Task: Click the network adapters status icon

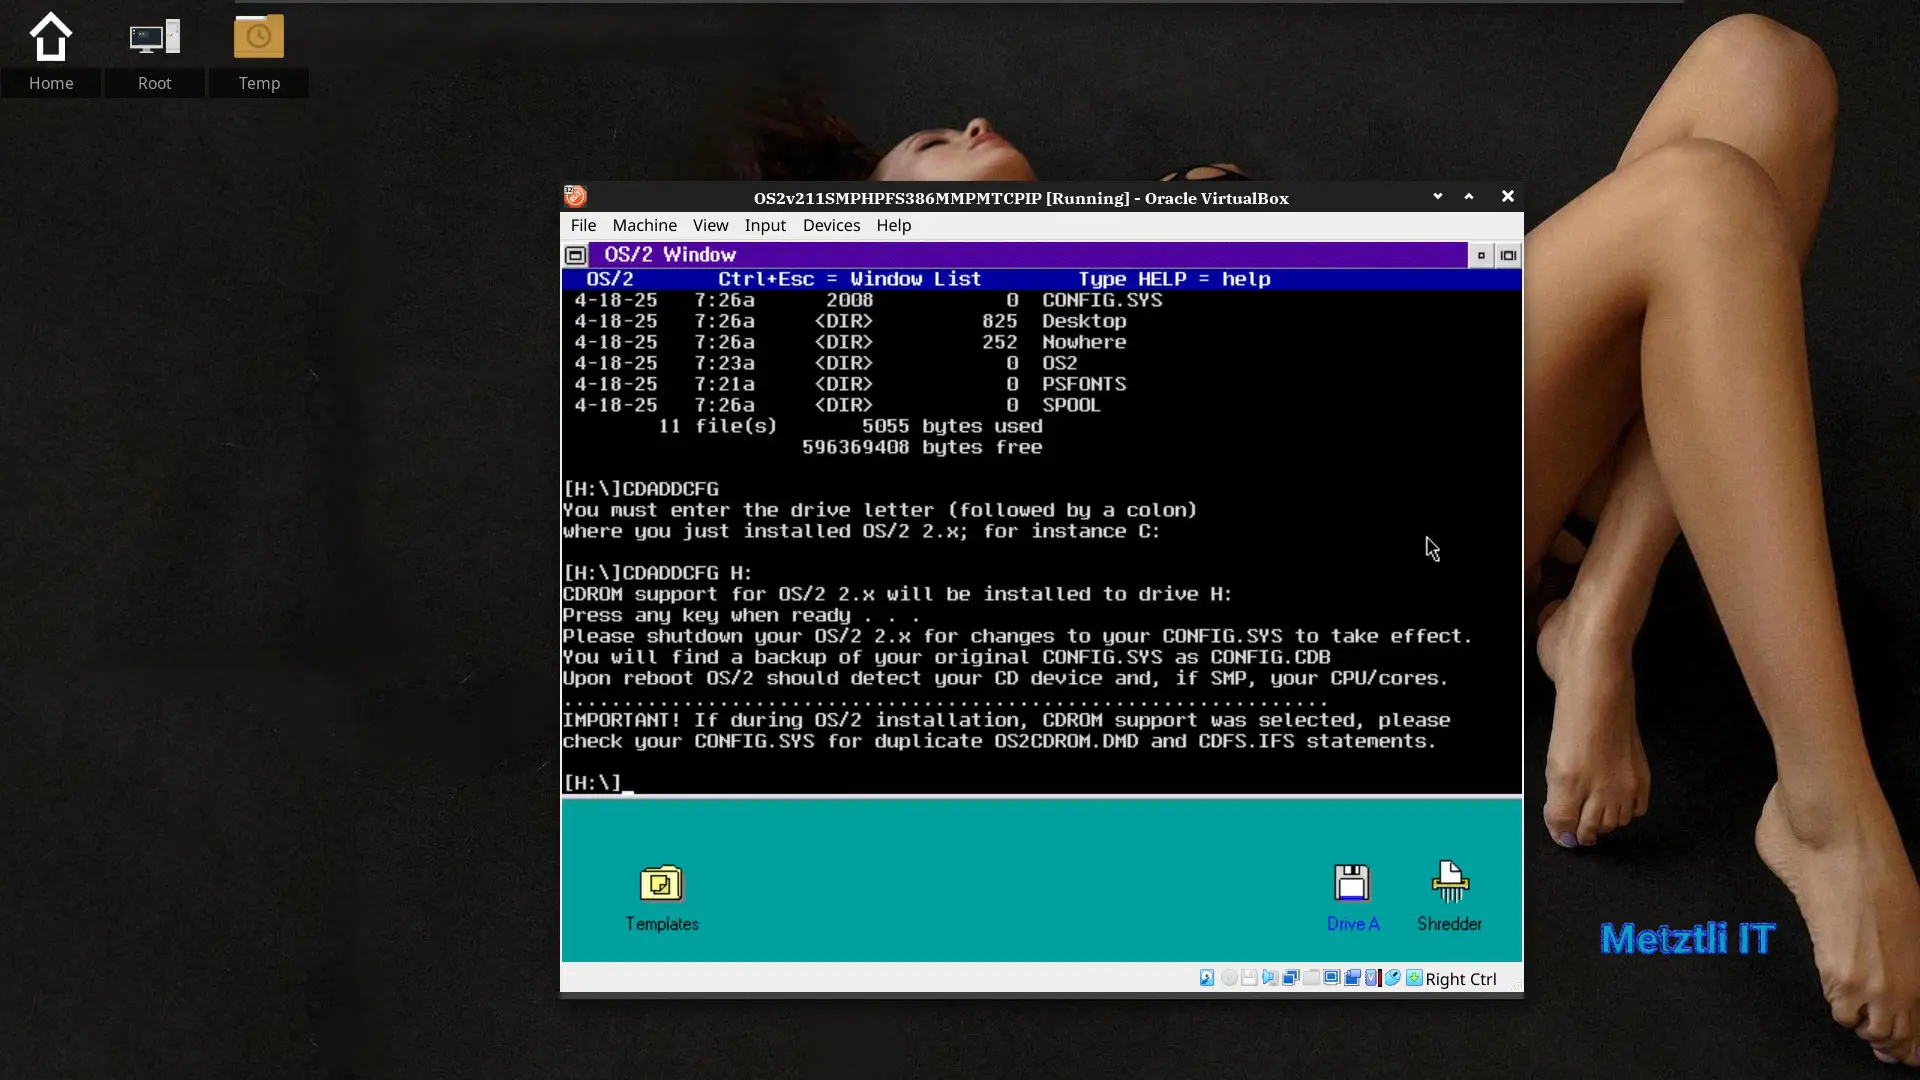Action: click(1291, 978)
